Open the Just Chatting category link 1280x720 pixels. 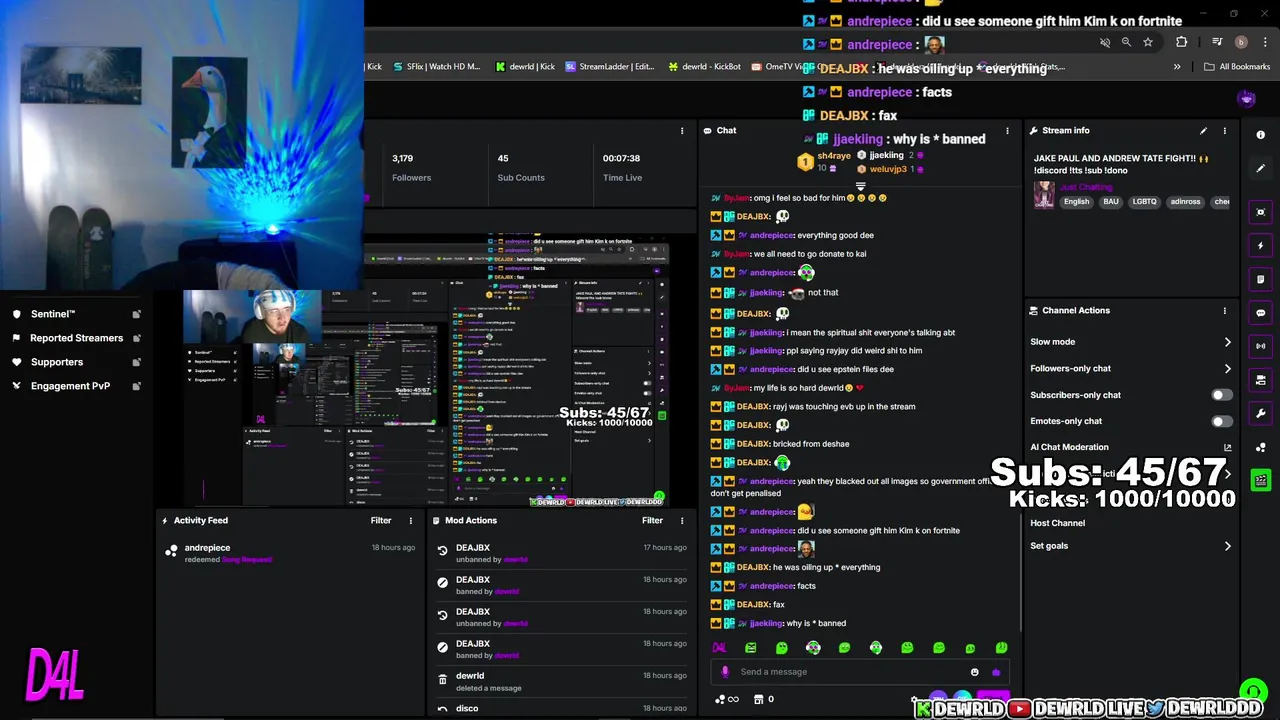coord(1085,187)
